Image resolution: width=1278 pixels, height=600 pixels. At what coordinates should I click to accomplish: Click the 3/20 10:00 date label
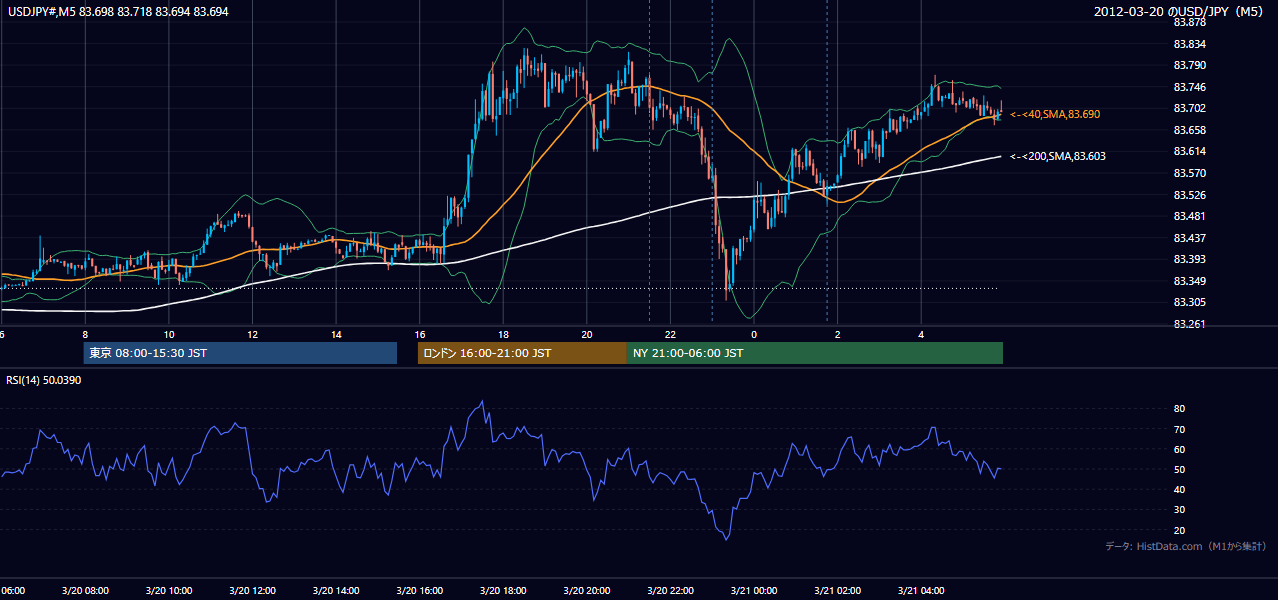click(169, 590)
